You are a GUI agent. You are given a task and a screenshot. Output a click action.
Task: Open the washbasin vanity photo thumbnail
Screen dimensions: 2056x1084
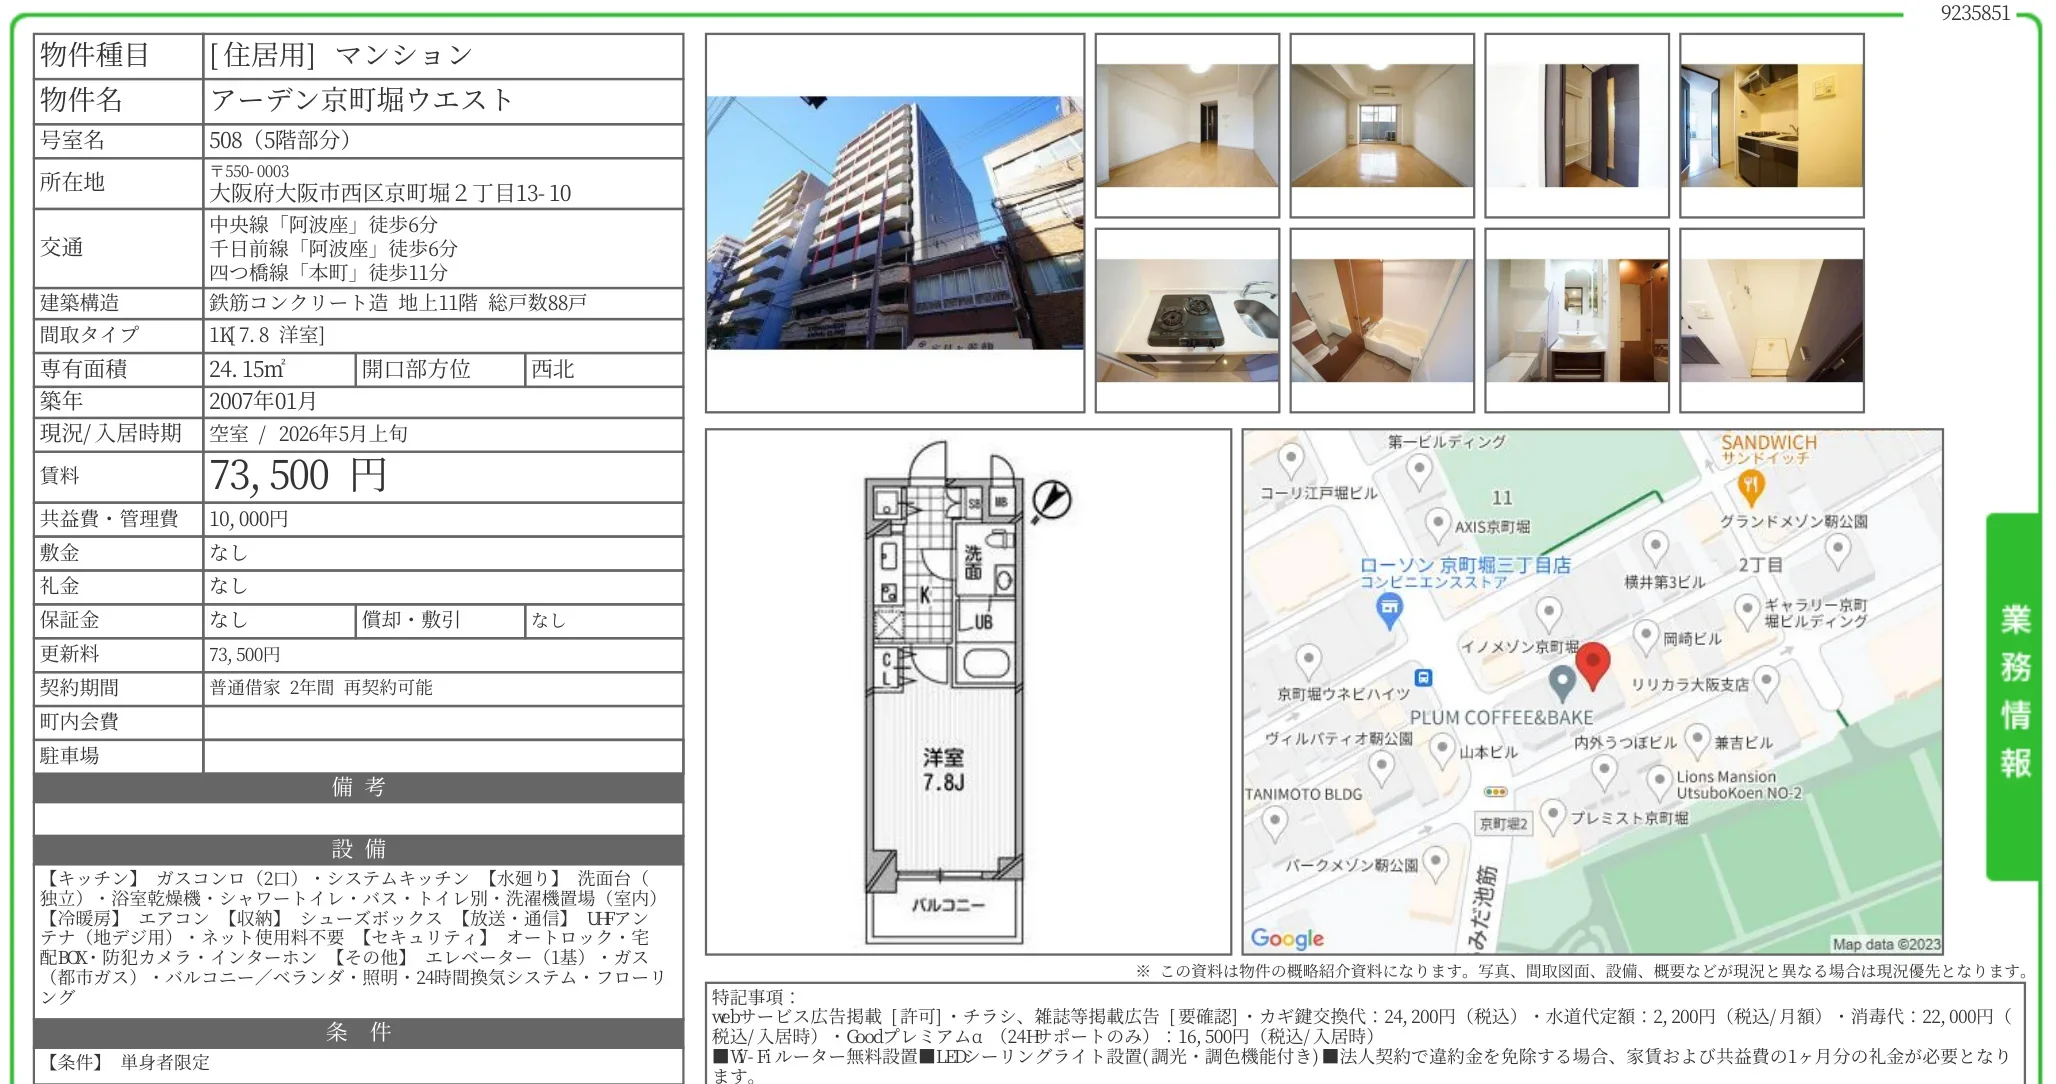(1576, 320)
